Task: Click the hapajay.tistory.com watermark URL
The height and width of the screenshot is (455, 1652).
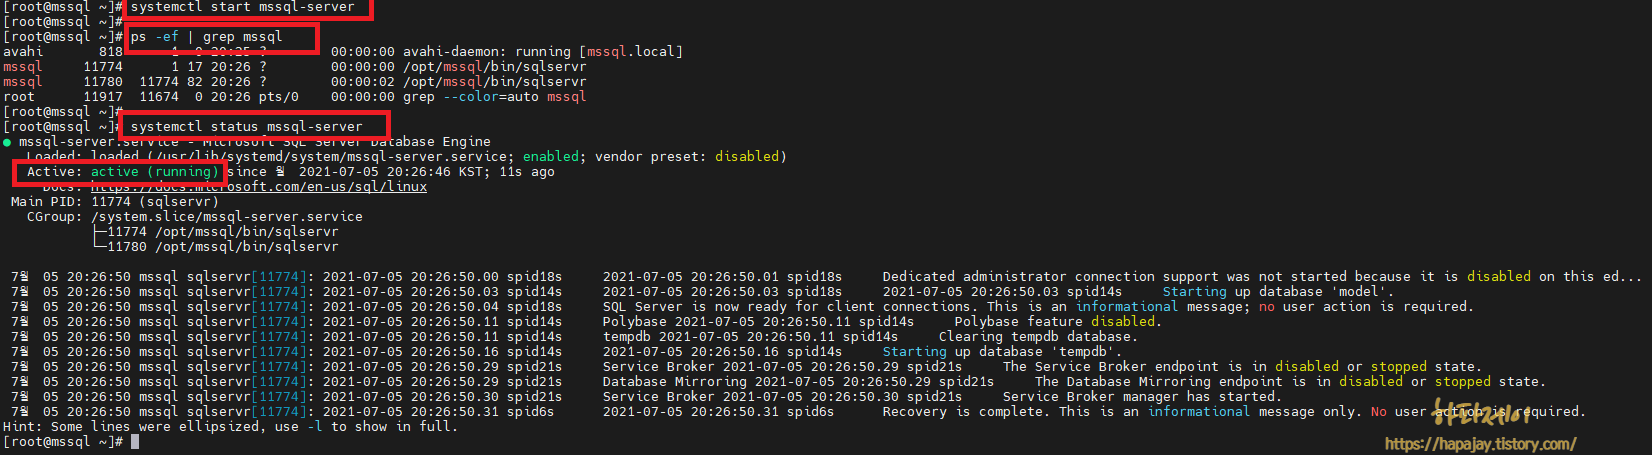Action: (1480, 444)
